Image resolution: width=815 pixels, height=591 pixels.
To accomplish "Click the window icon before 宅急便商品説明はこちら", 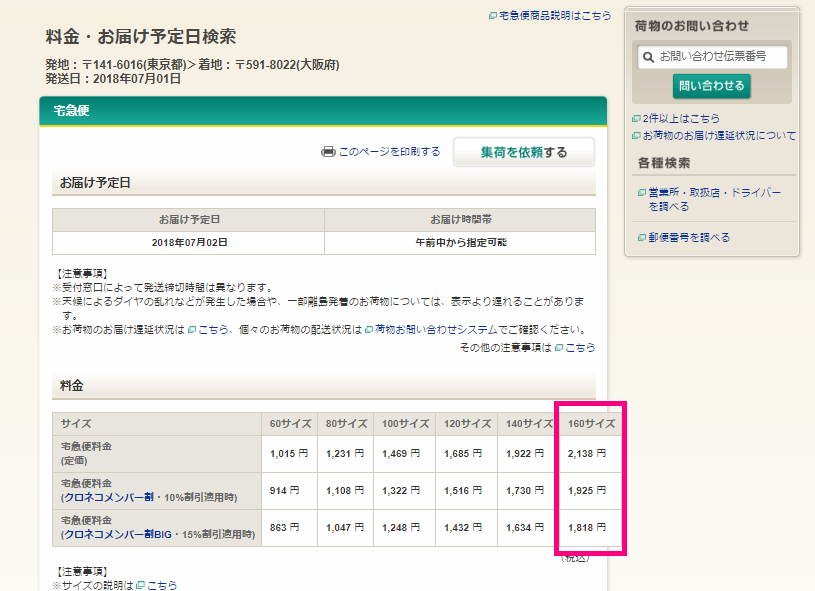I will click(x=492, y=16).
